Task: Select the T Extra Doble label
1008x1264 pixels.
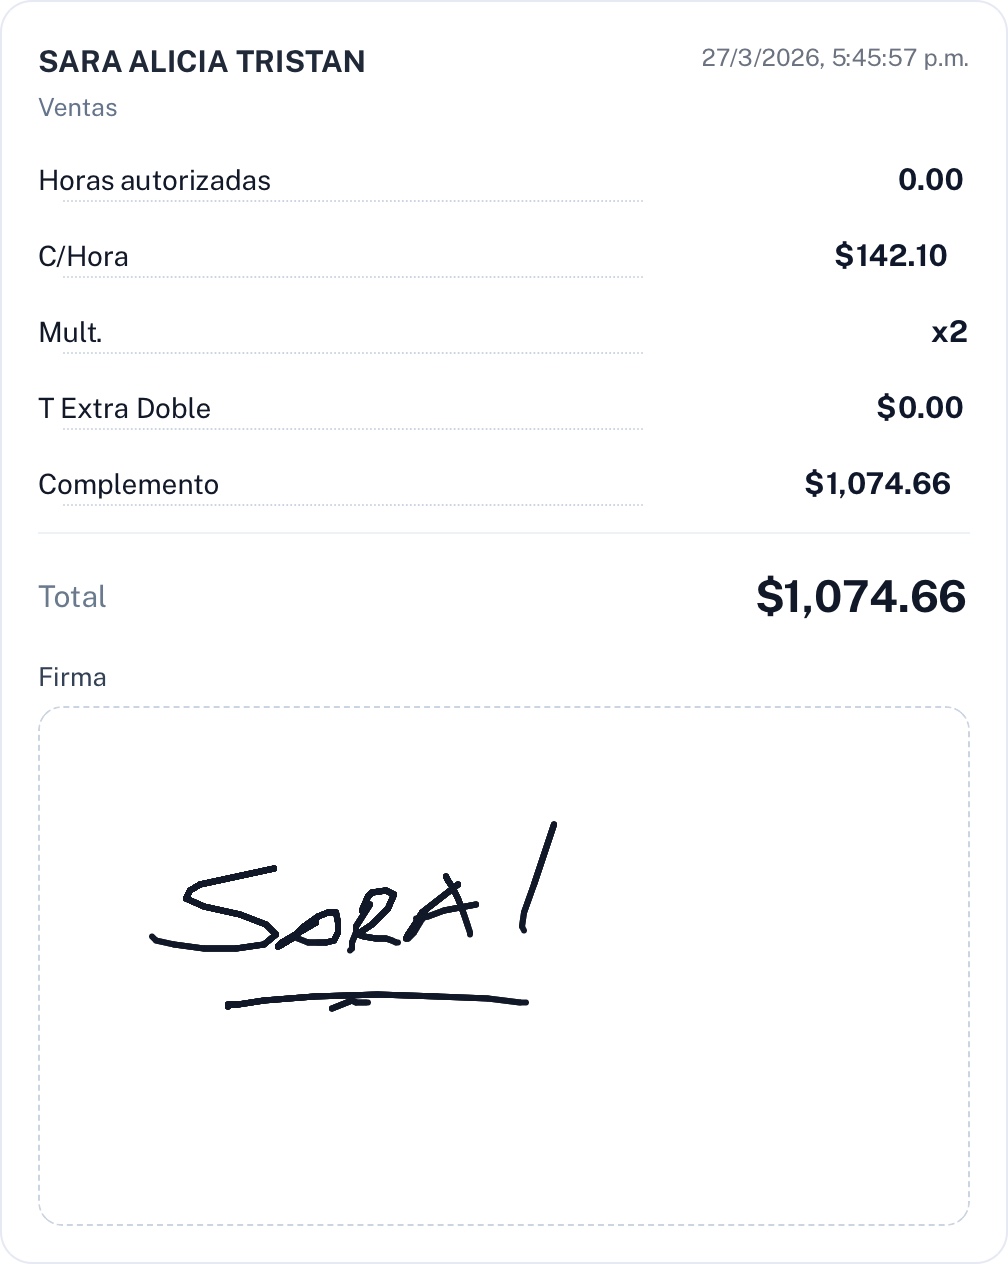Action: (x=124, y=409)
